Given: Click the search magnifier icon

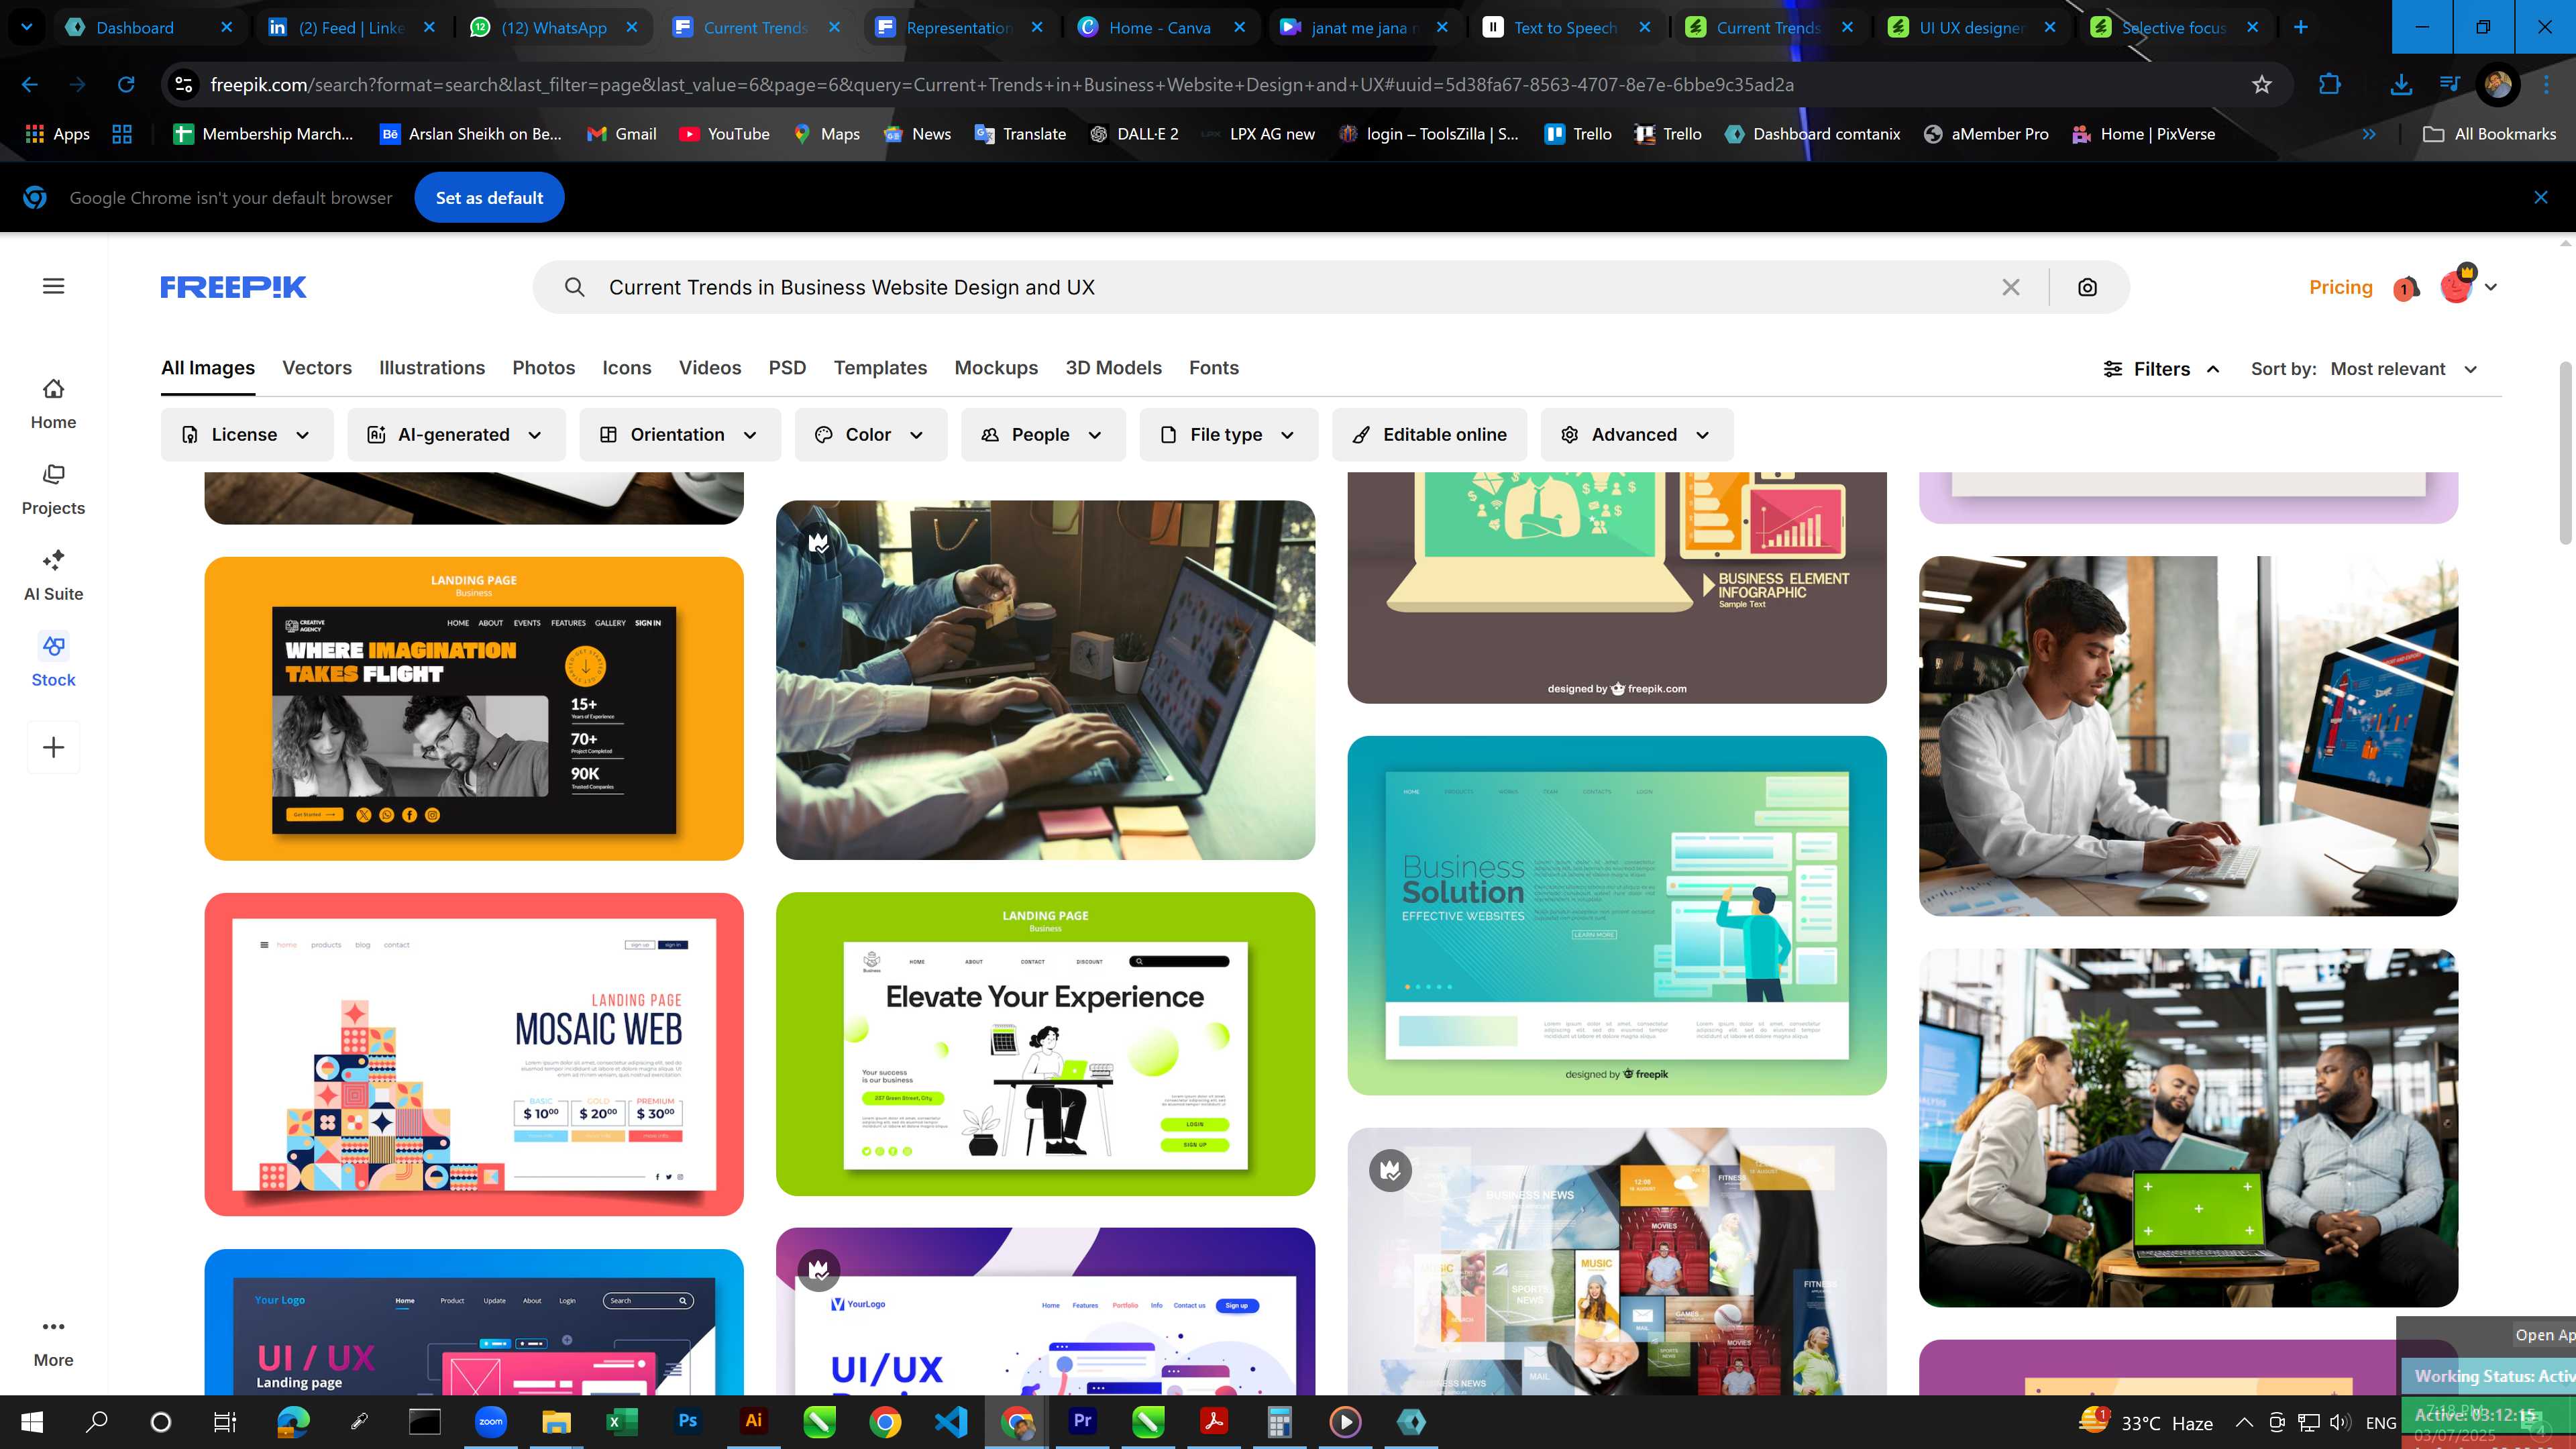Looking at the screenshot, I should click(x=574, y=287).
